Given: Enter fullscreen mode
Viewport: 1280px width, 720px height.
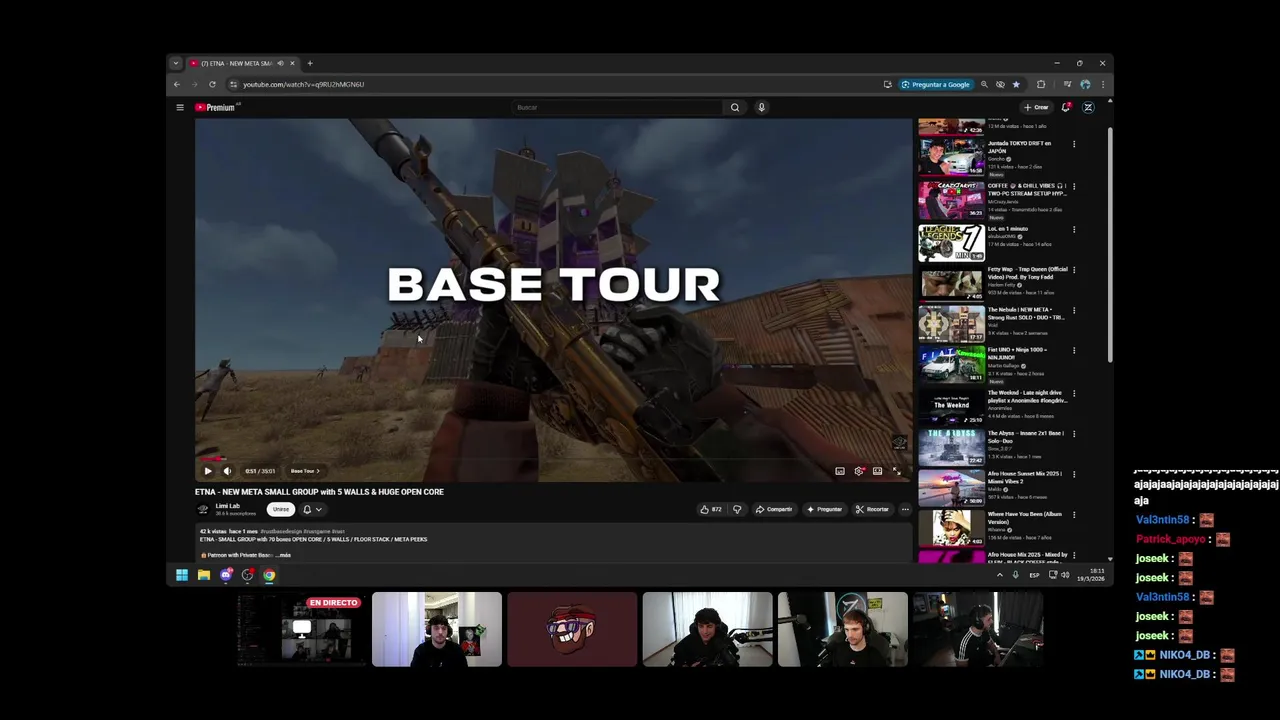Looking at the screenshot, I should point(896,471).
